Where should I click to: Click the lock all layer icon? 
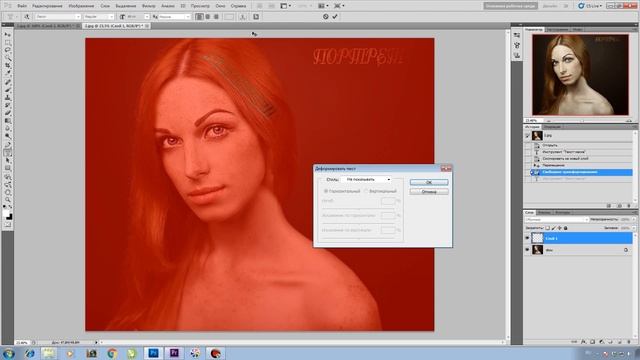[565, 228]
